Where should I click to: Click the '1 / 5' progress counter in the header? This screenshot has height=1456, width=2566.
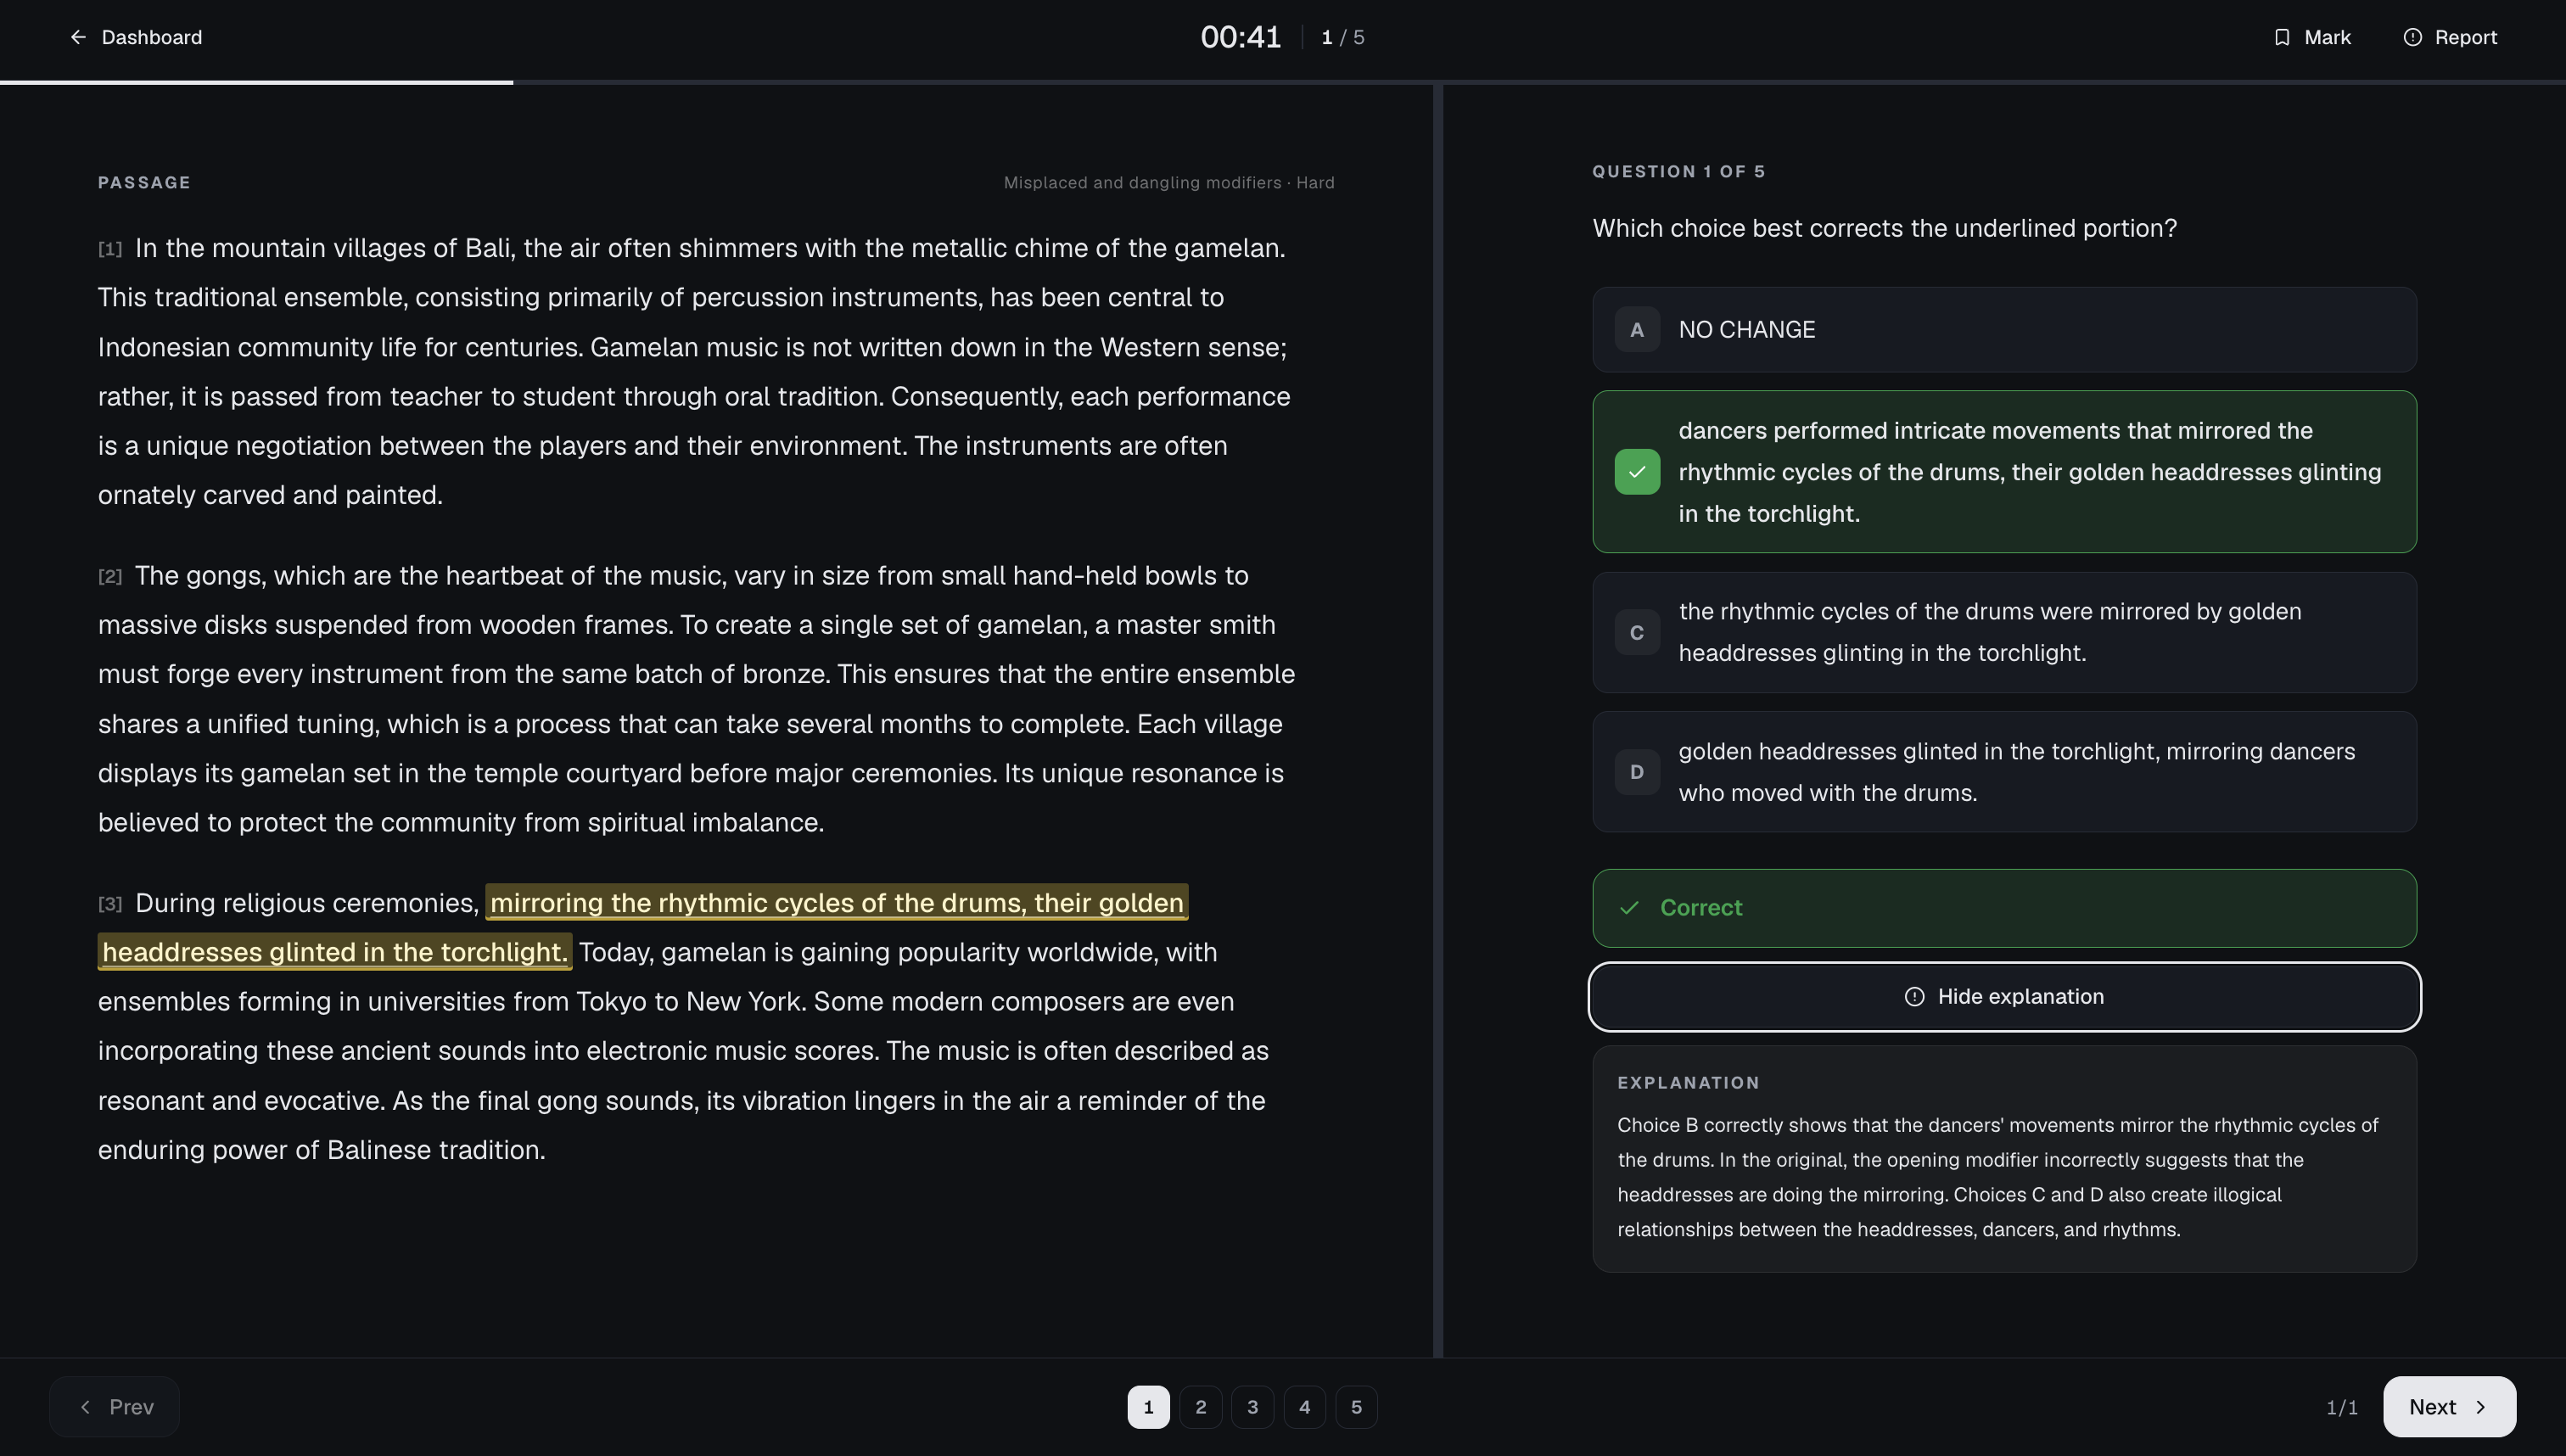1342,37
